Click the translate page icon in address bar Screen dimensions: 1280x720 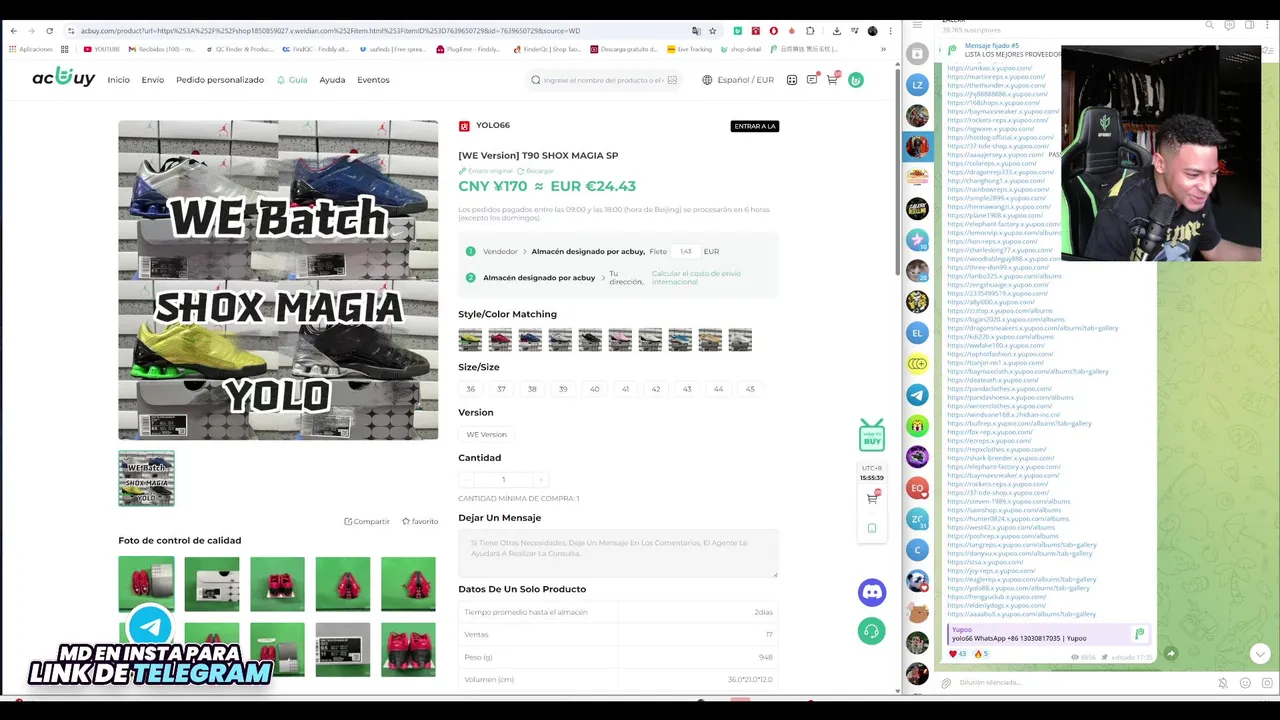pyautogui.click(x=696, y=31)
